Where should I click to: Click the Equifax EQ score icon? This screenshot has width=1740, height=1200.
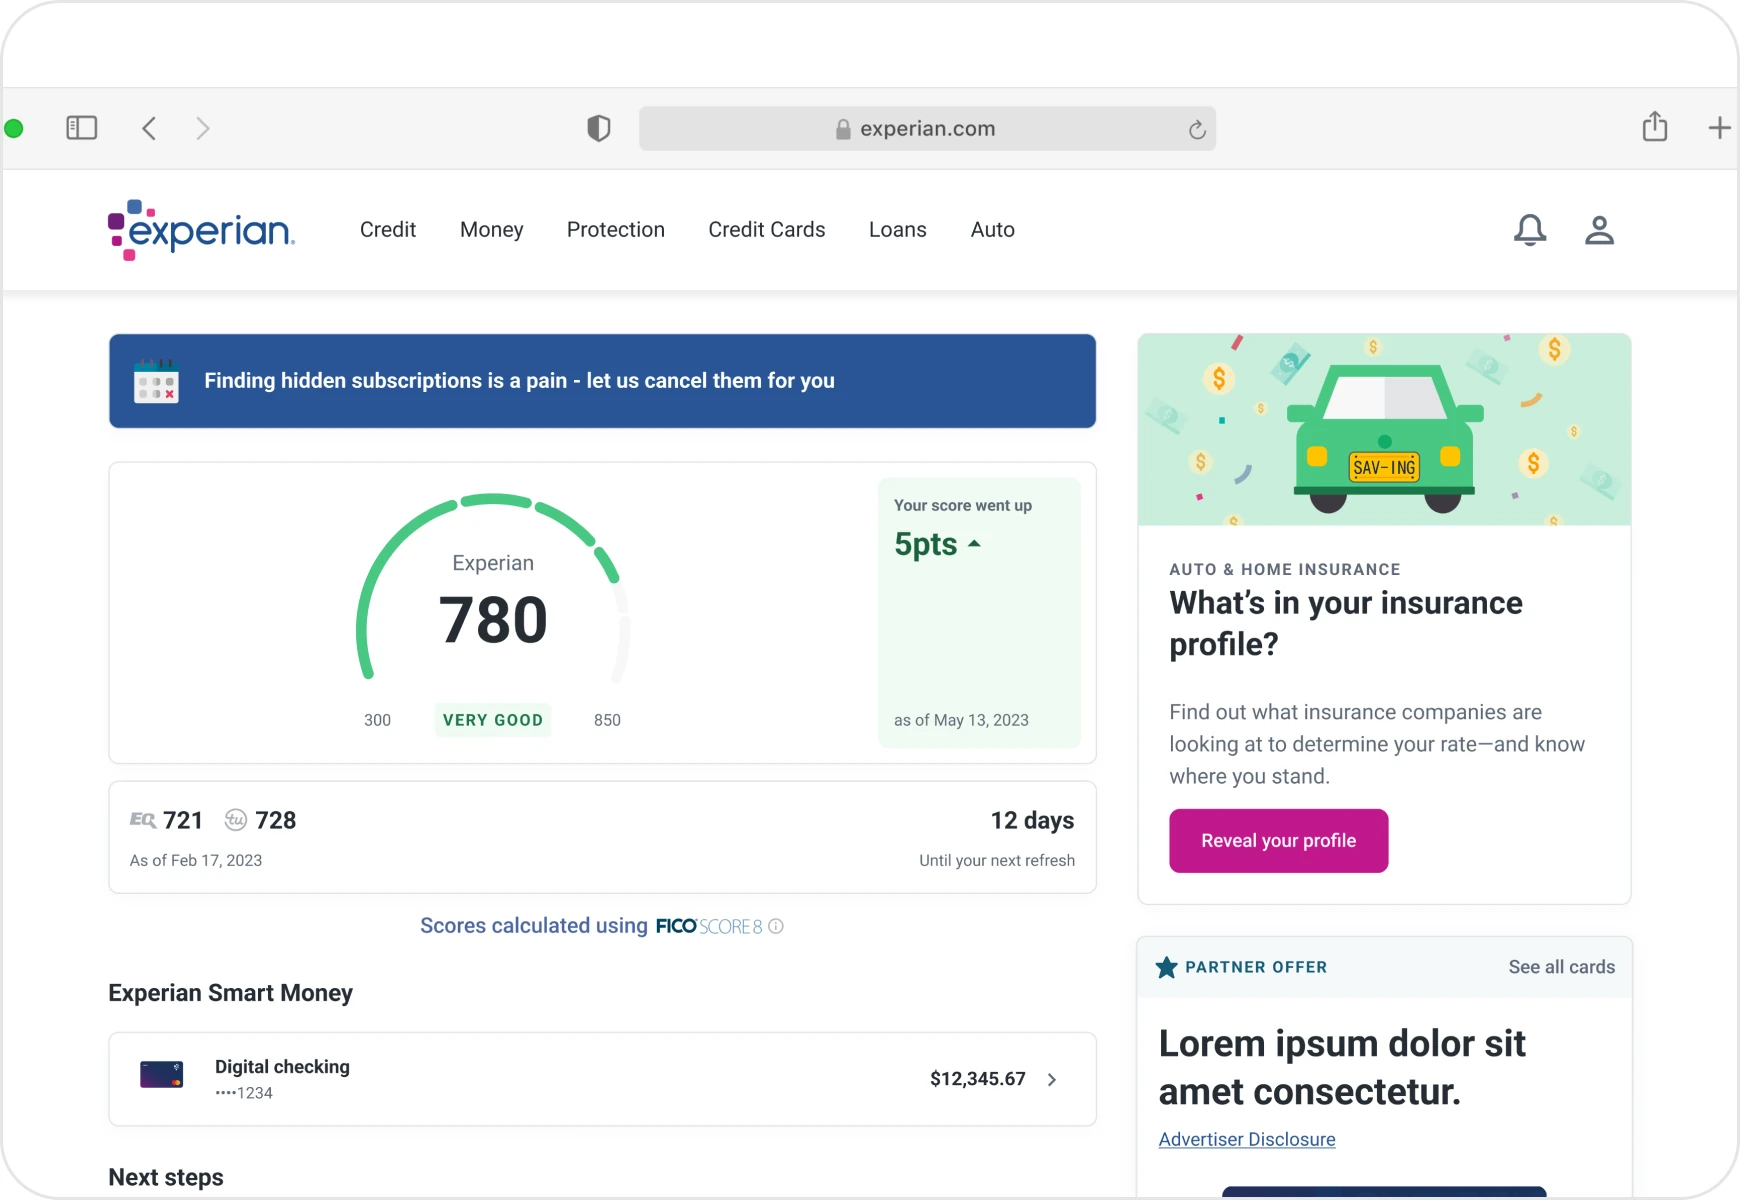click(x=143, y=820)
